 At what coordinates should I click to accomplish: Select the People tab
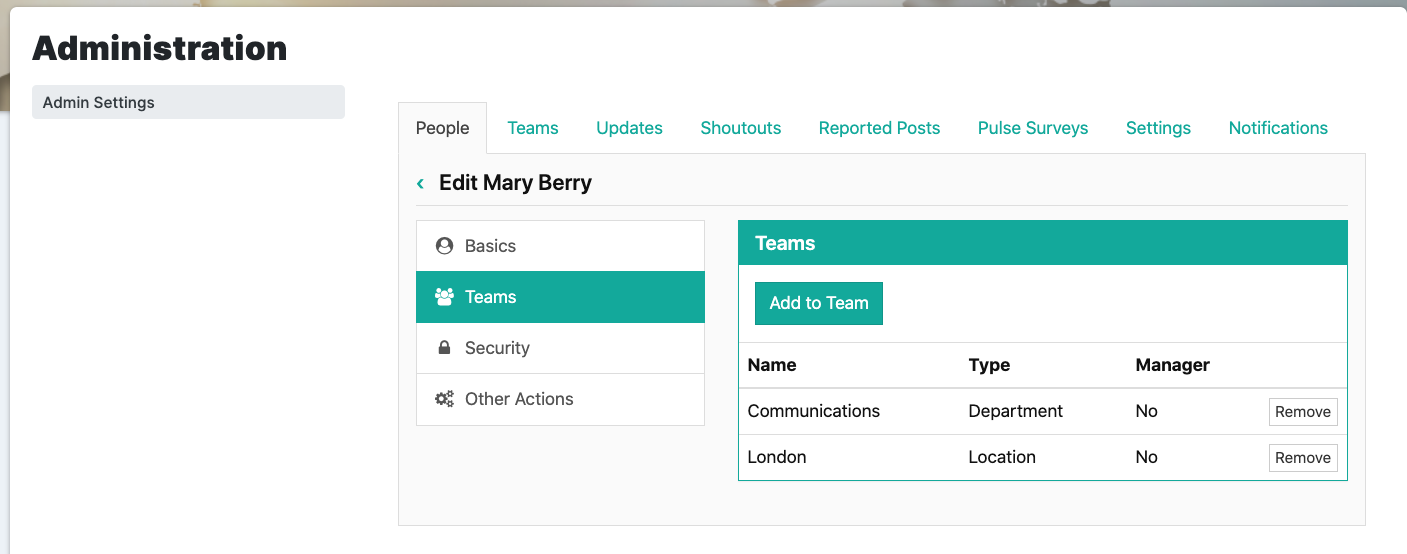point(443,128)
